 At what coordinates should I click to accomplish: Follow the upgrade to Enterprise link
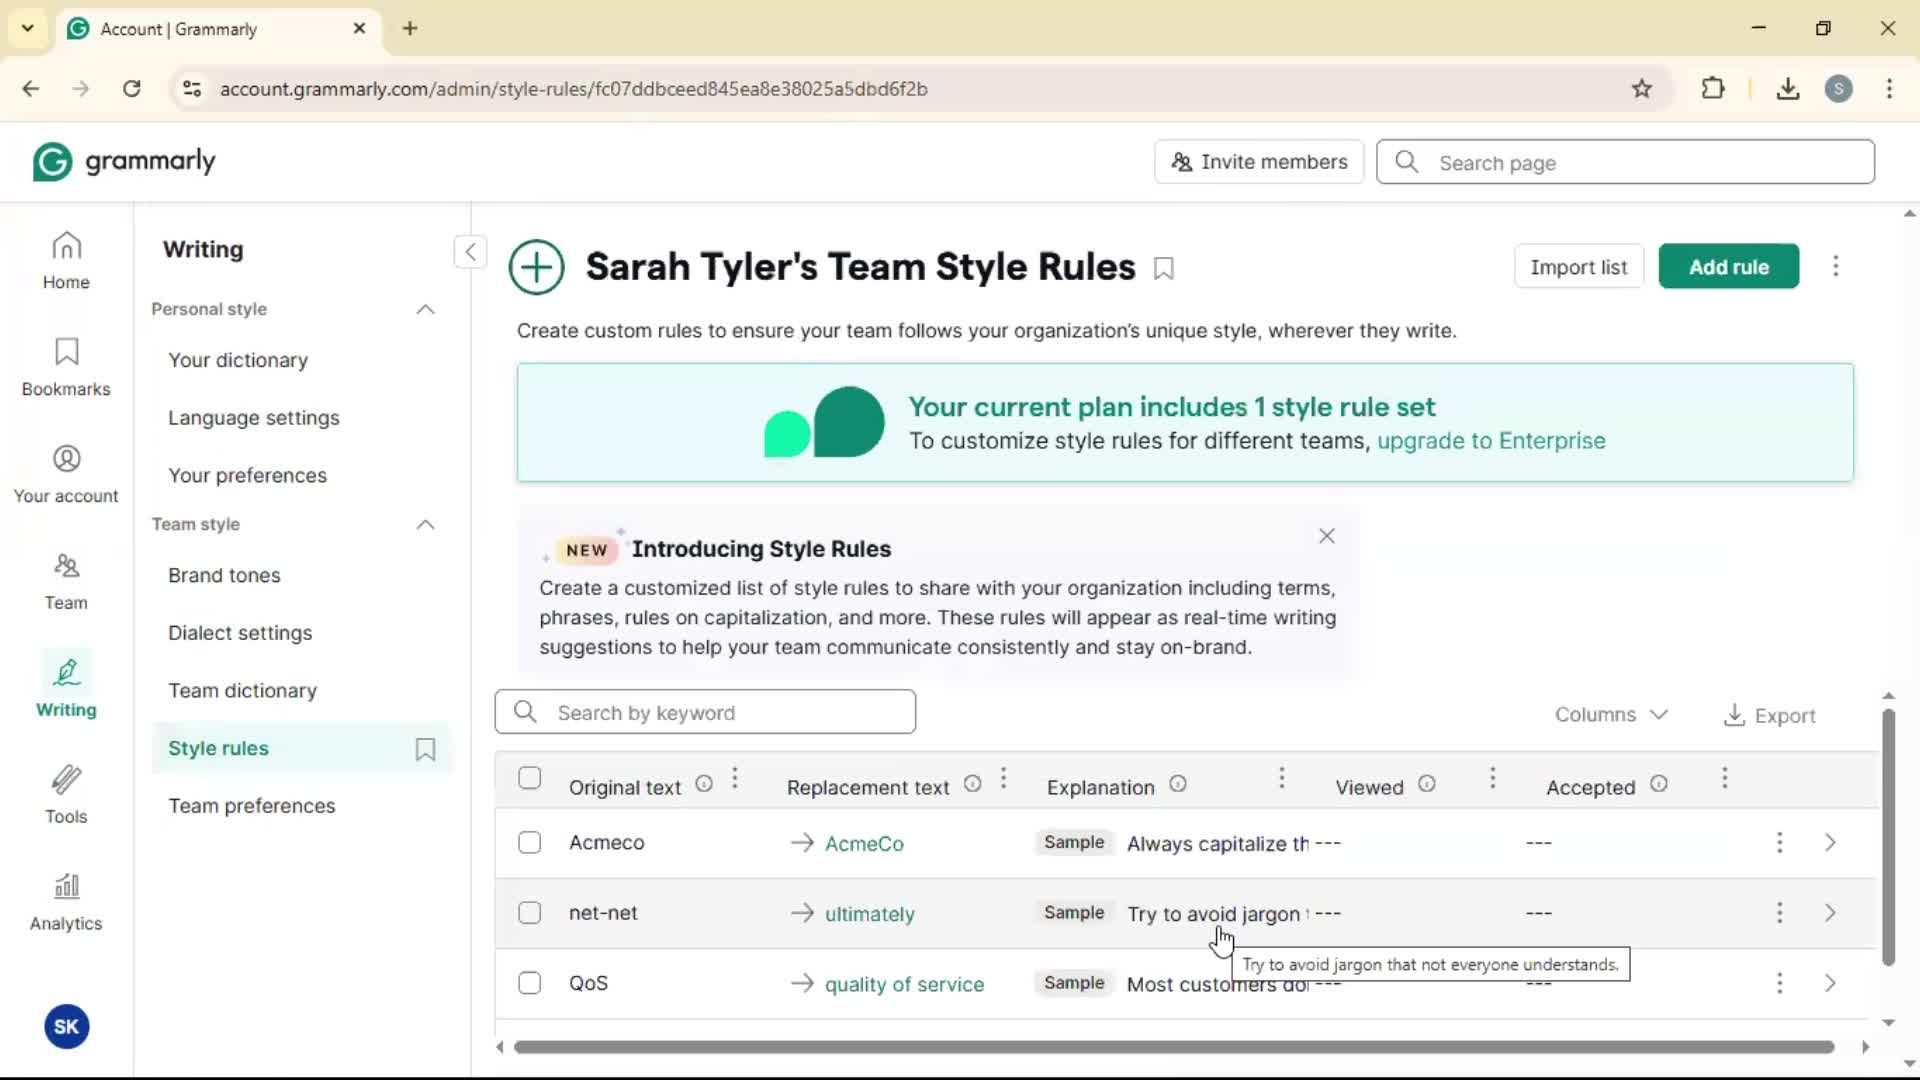click(1491, 441)
